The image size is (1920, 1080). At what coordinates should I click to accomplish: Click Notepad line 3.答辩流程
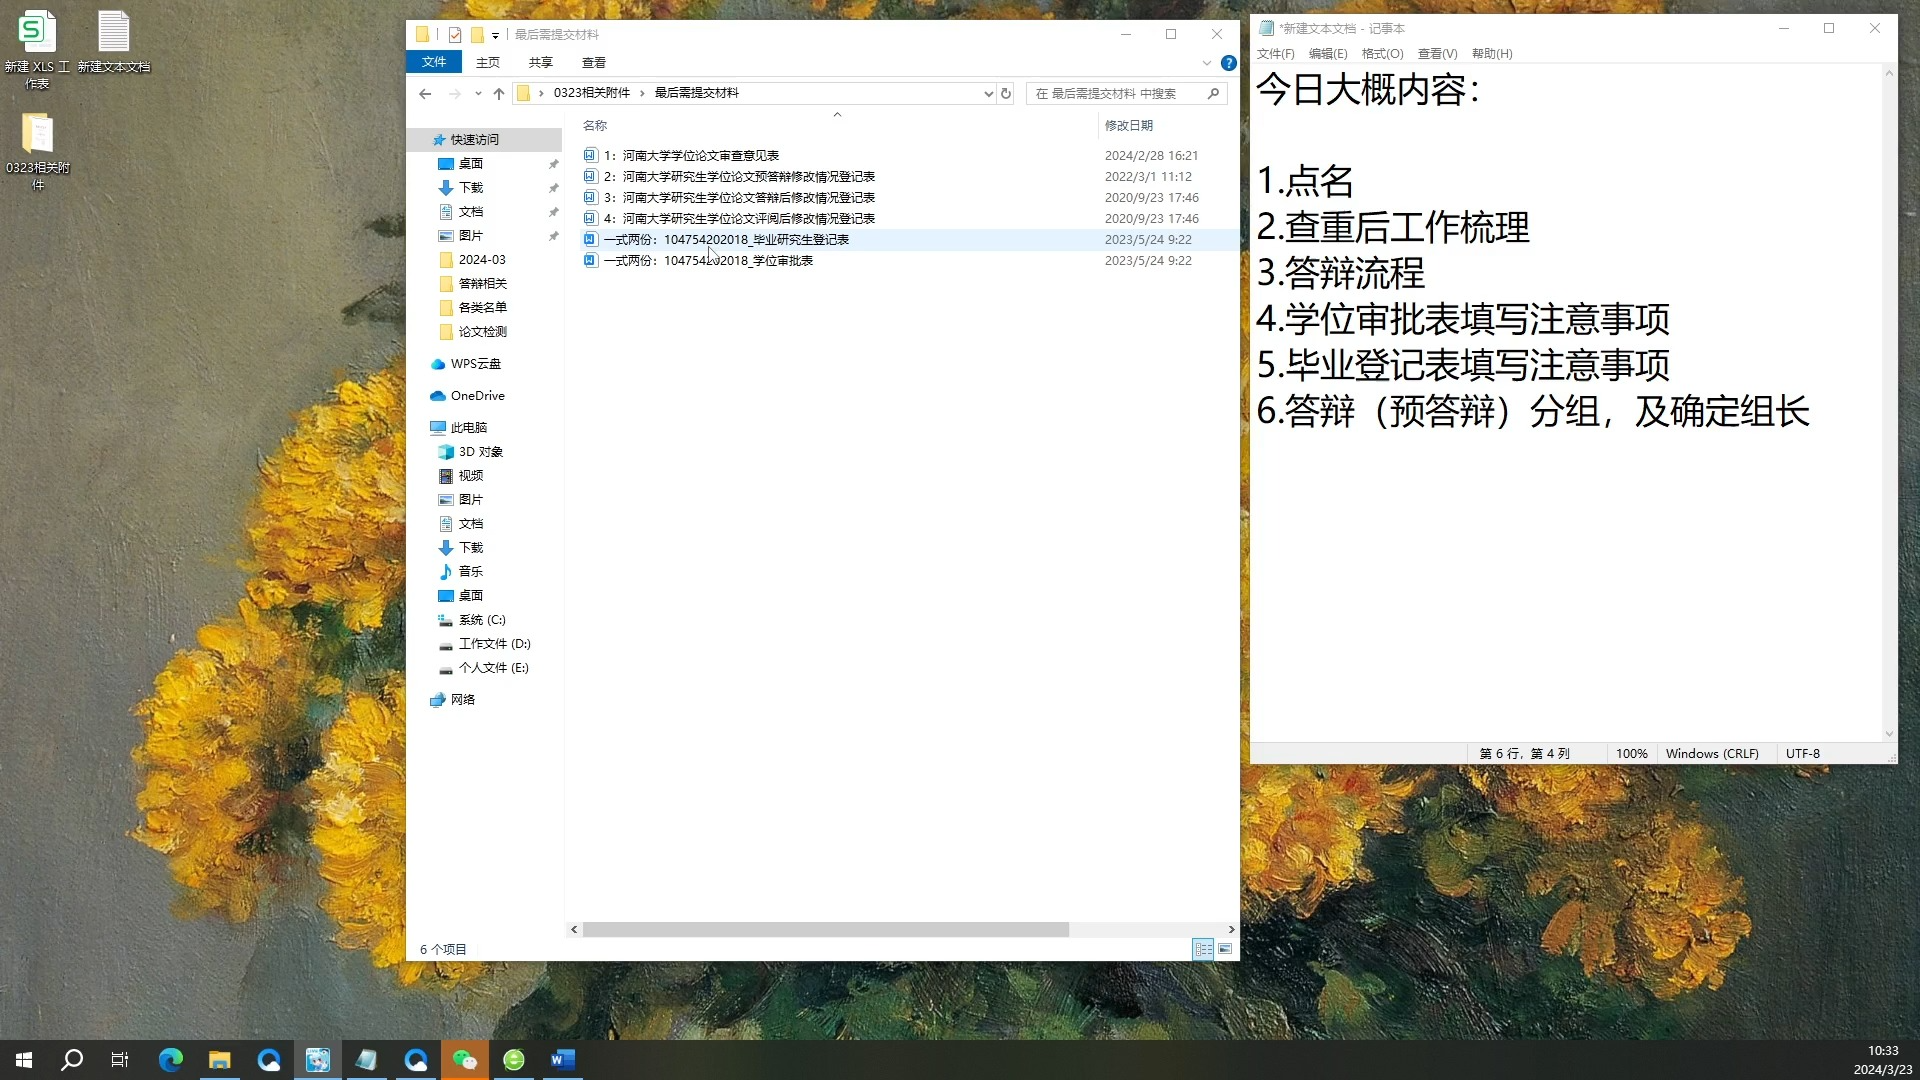click(1340, 273)
